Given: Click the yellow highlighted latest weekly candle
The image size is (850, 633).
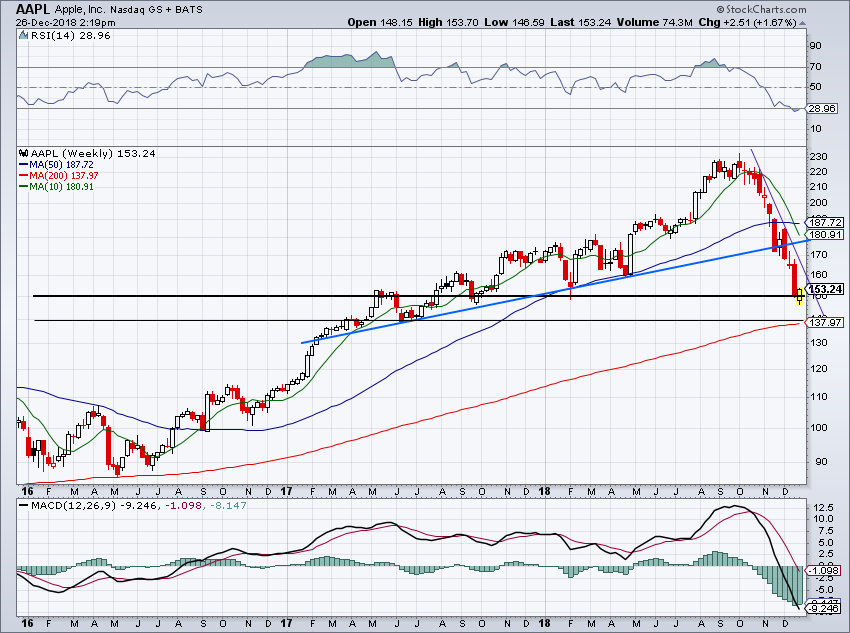Looking at the screenshot, I should pyautogui.click(x=800, y=296).
